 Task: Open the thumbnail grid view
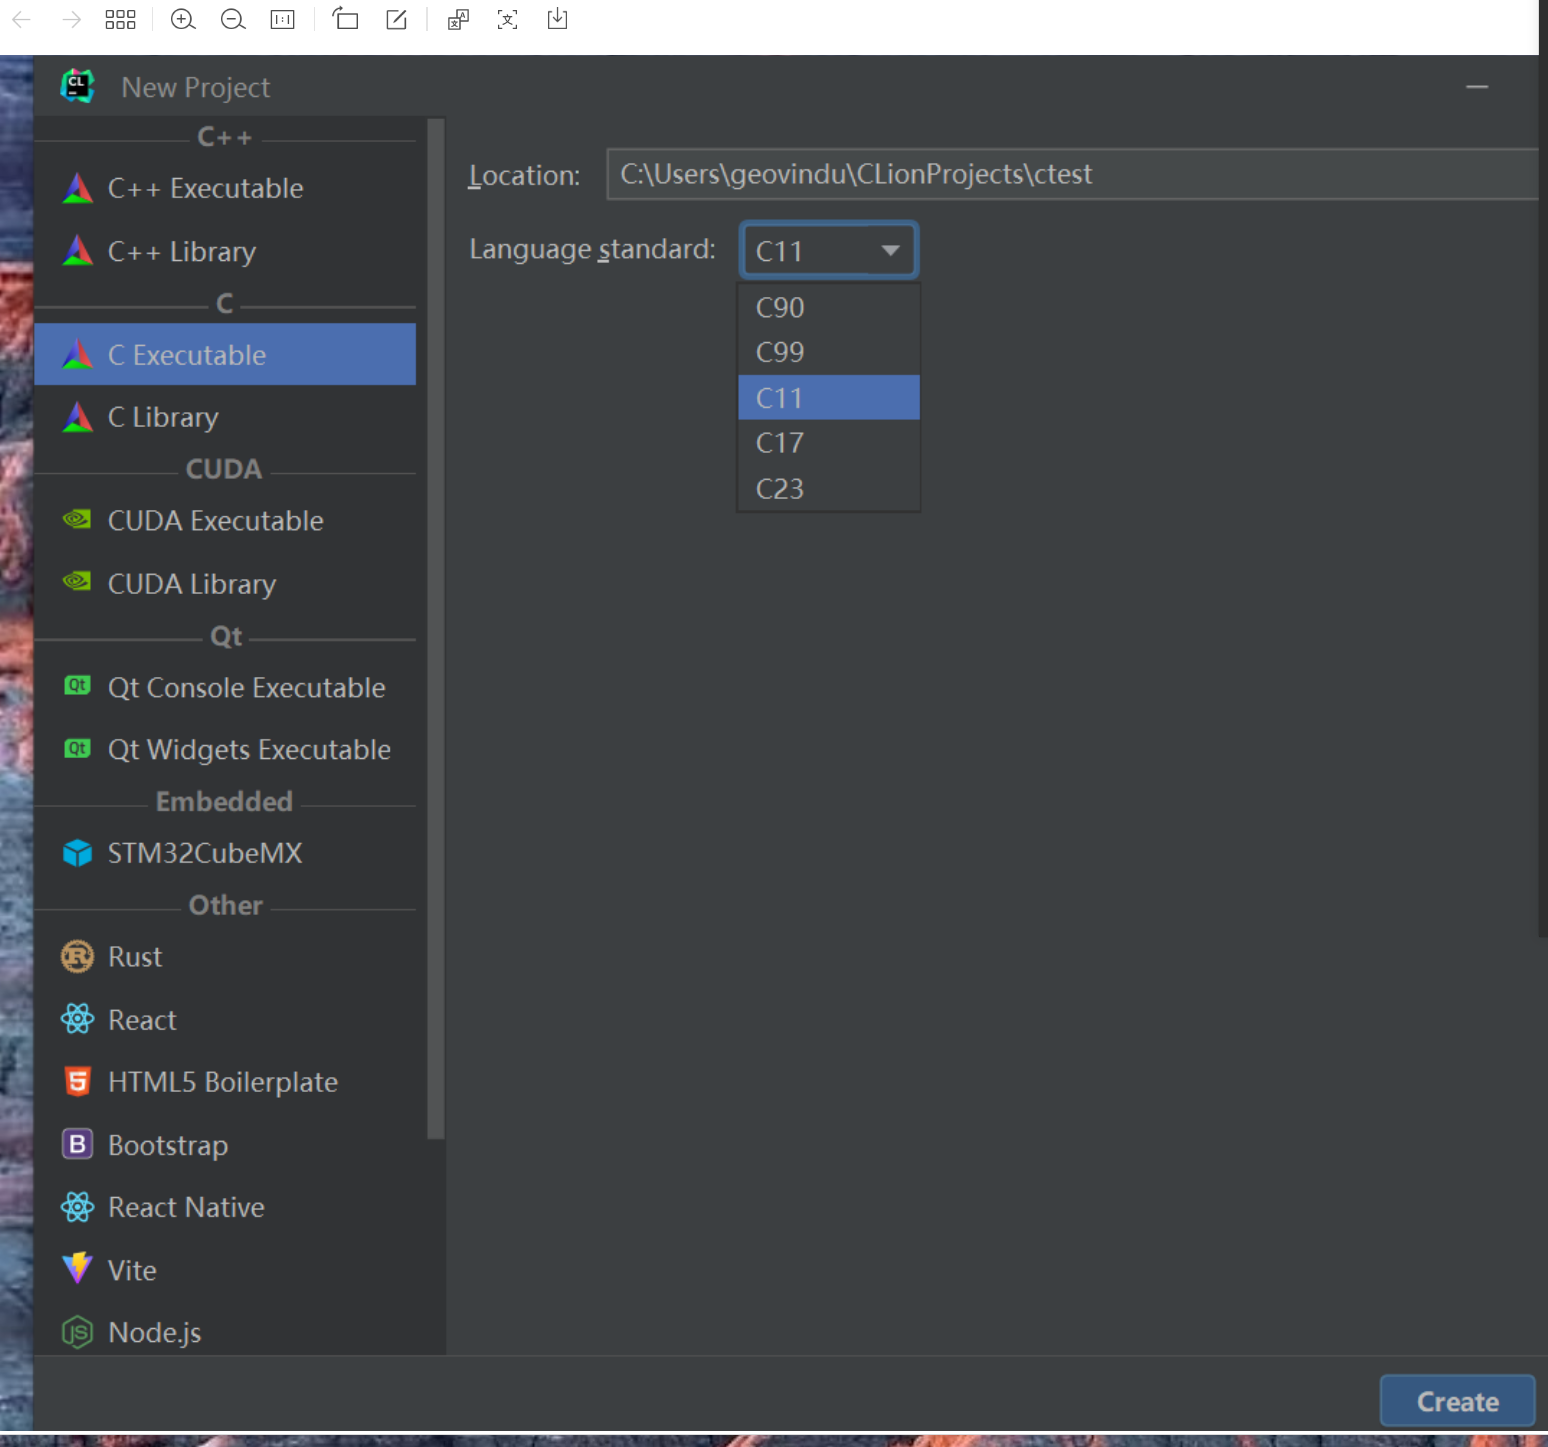tap(120, 19)
